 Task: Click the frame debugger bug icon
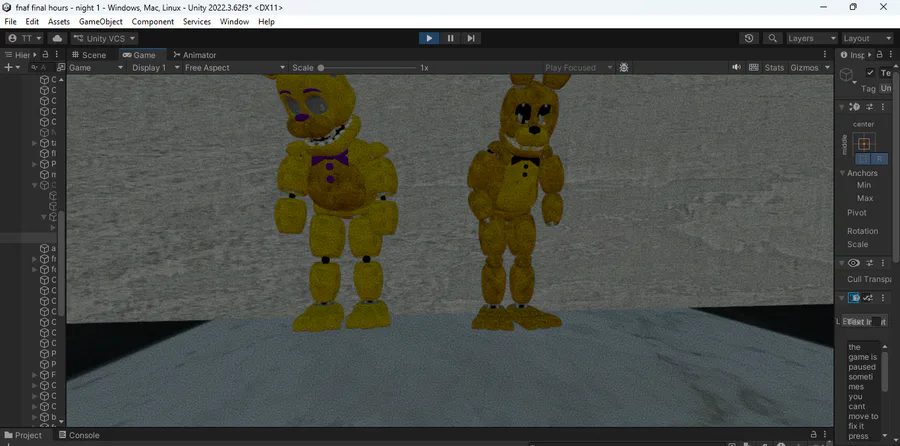click(x=624, y=68)
